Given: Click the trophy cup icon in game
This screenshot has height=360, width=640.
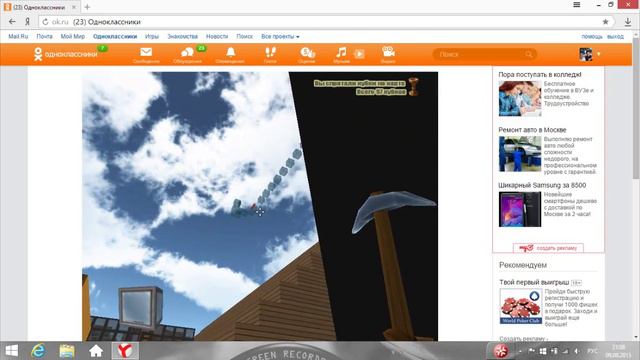Looking at the screenshot, I should [x=413, y=87].
